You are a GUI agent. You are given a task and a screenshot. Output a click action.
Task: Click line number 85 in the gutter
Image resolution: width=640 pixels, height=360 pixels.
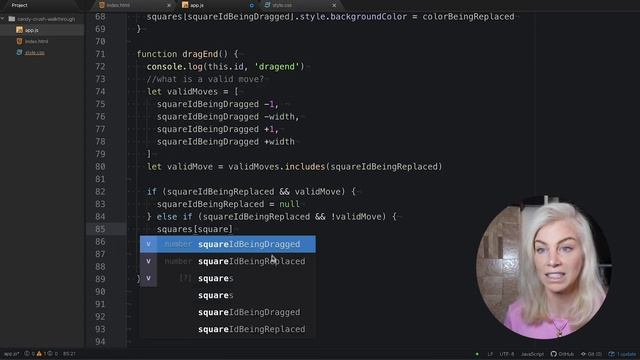pos(100,229)
